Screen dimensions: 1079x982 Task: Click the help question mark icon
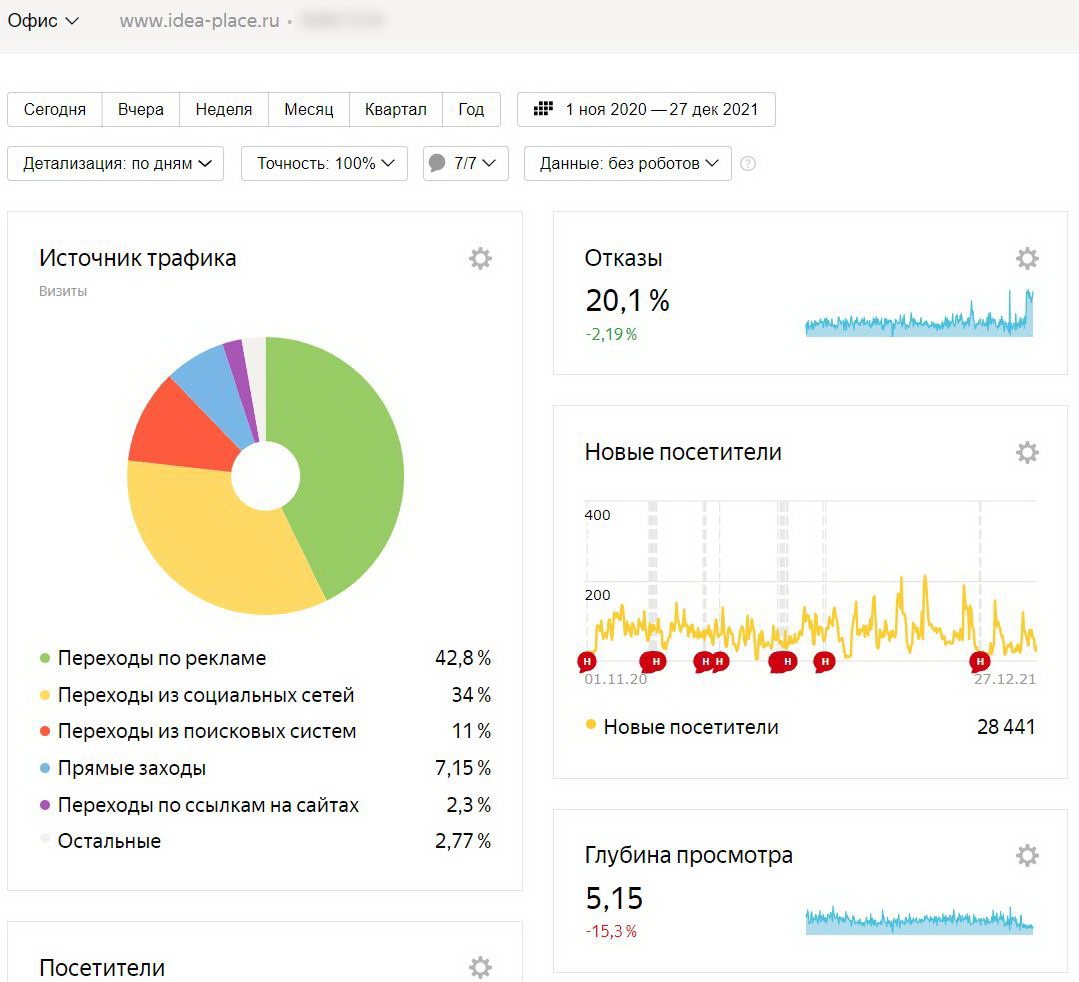tap(748, 164)
